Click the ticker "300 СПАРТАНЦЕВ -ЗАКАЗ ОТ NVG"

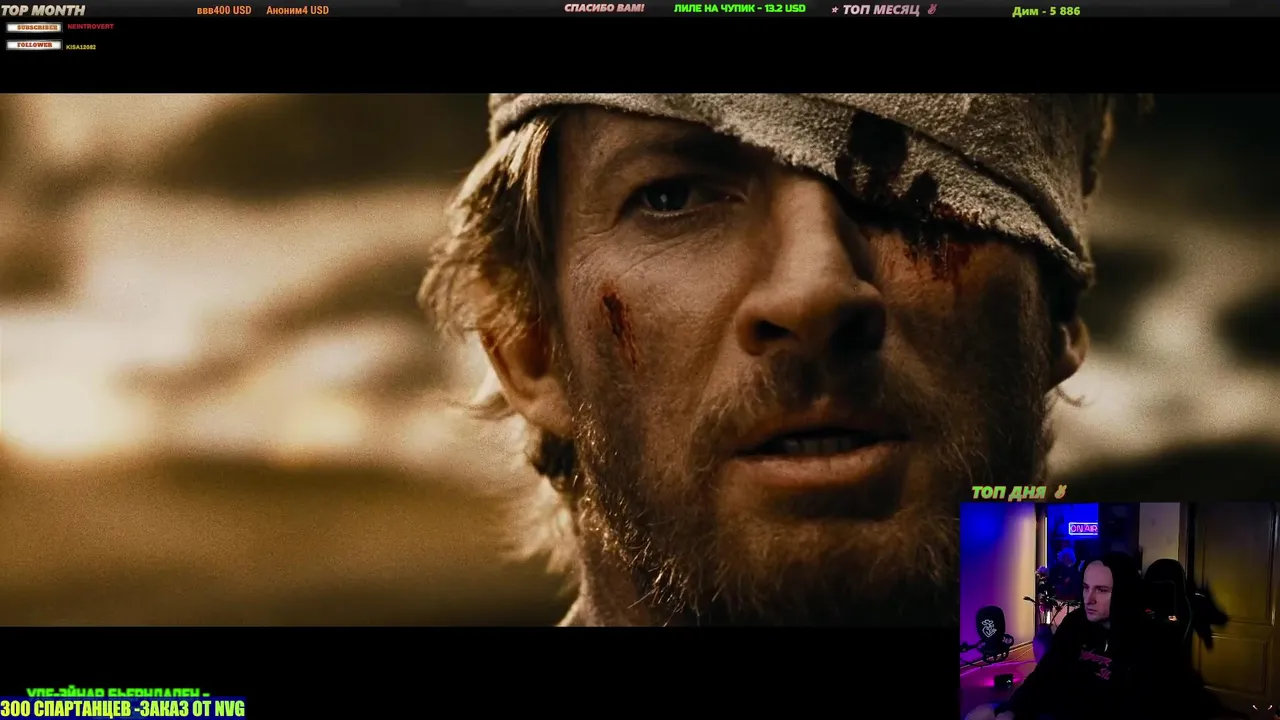click(x=123, y=709)
